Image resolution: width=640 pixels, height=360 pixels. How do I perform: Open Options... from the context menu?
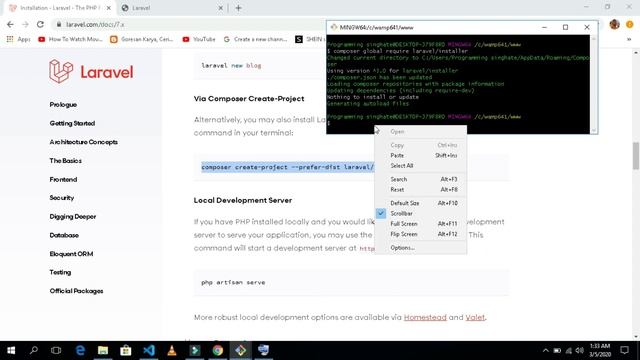coord(420,248)
